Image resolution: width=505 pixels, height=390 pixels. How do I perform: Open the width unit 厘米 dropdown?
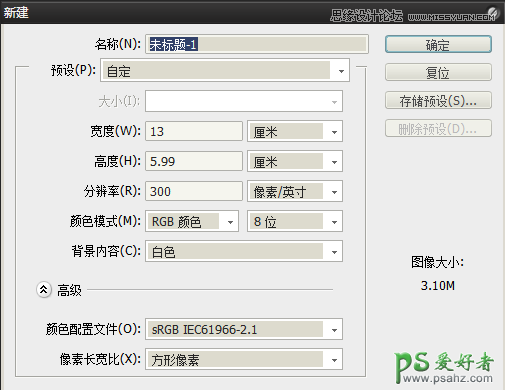[295, 131]
